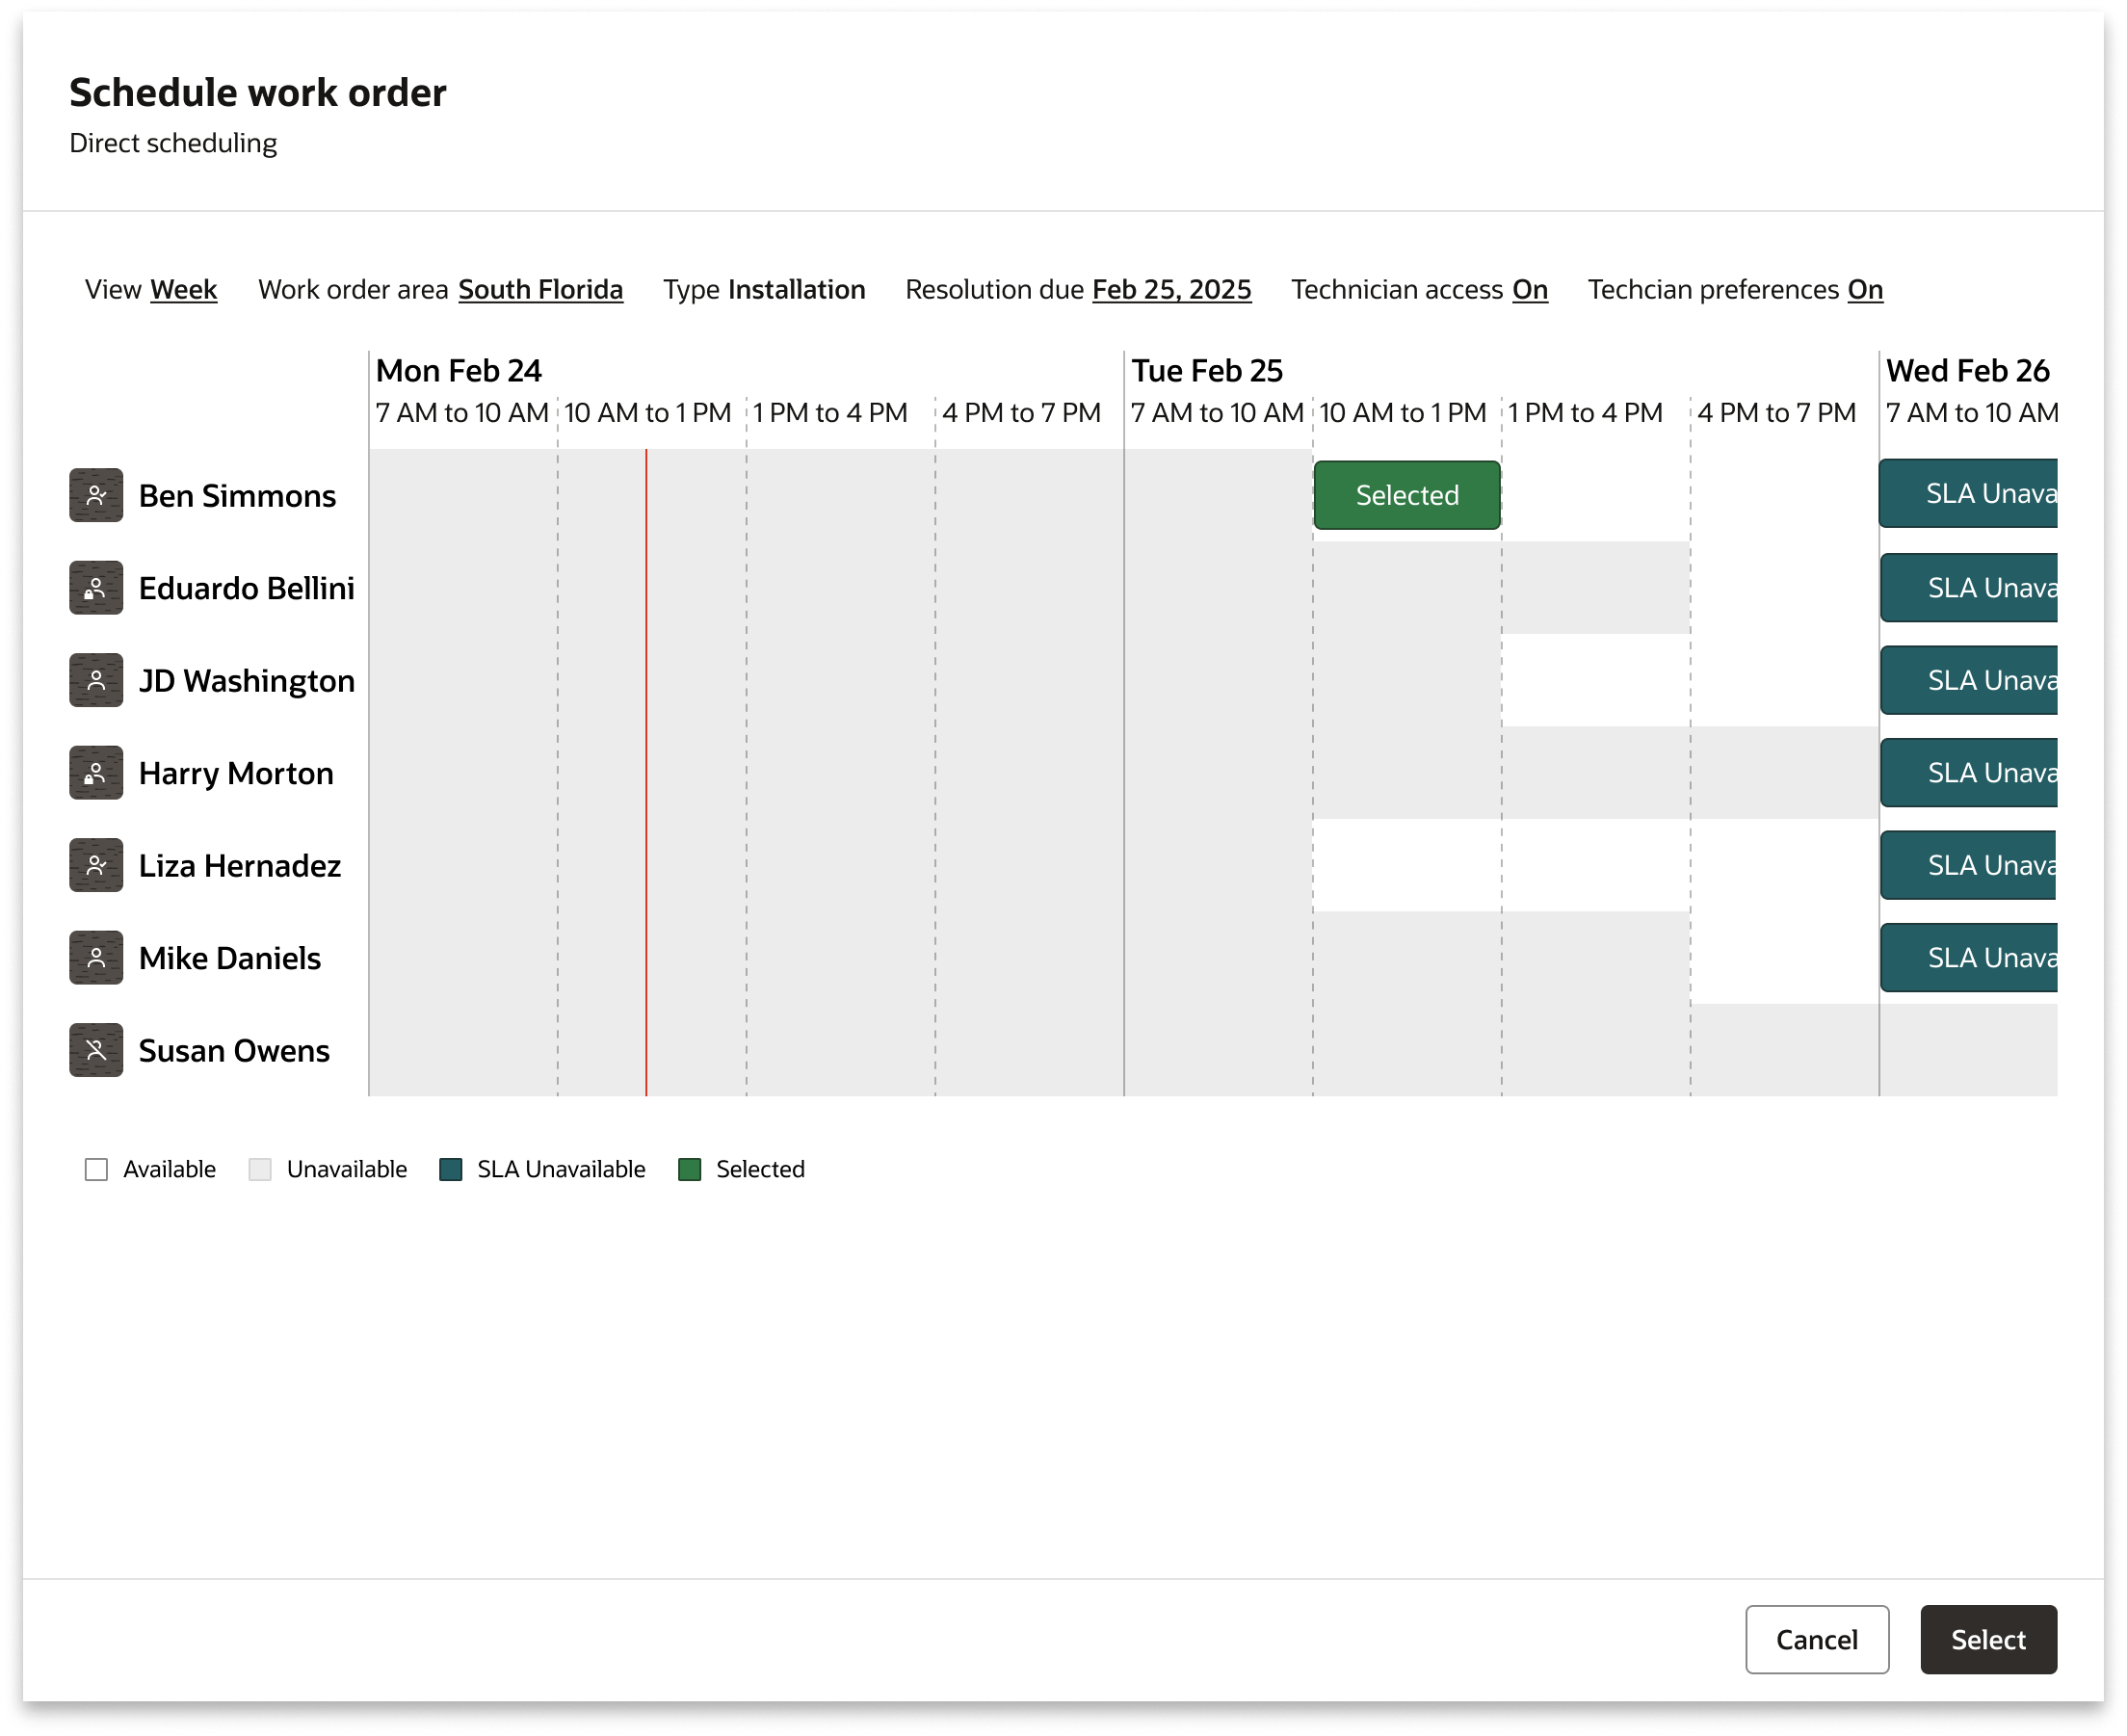Click the Select button

click(x=1987, y=1640)
